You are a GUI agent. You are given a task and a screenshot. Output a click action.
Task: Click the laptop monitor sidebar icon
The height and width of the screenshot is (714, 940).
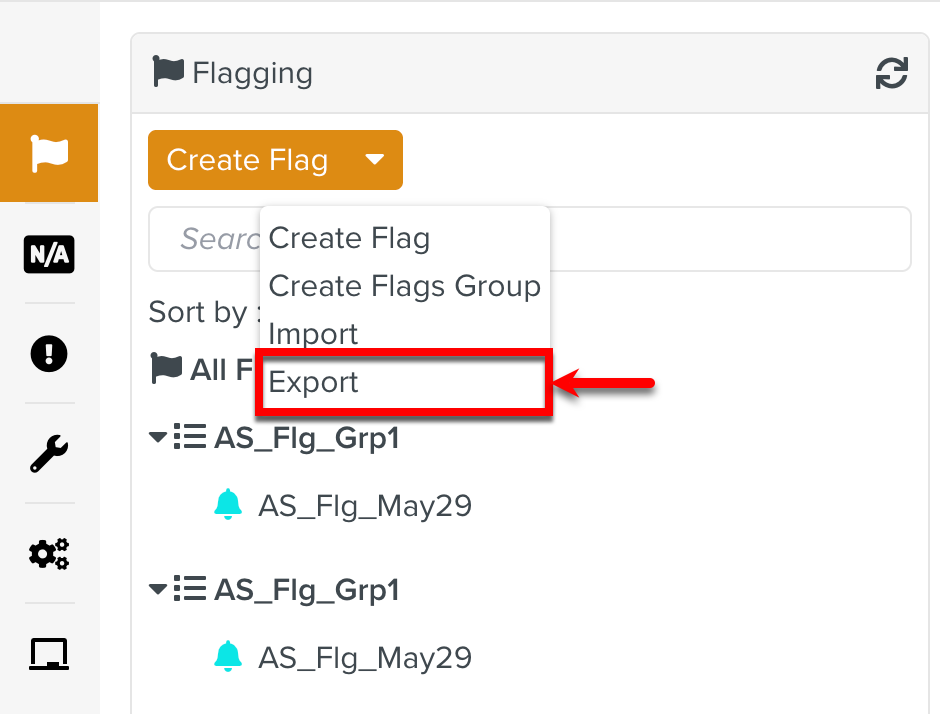tap(49, 653)
